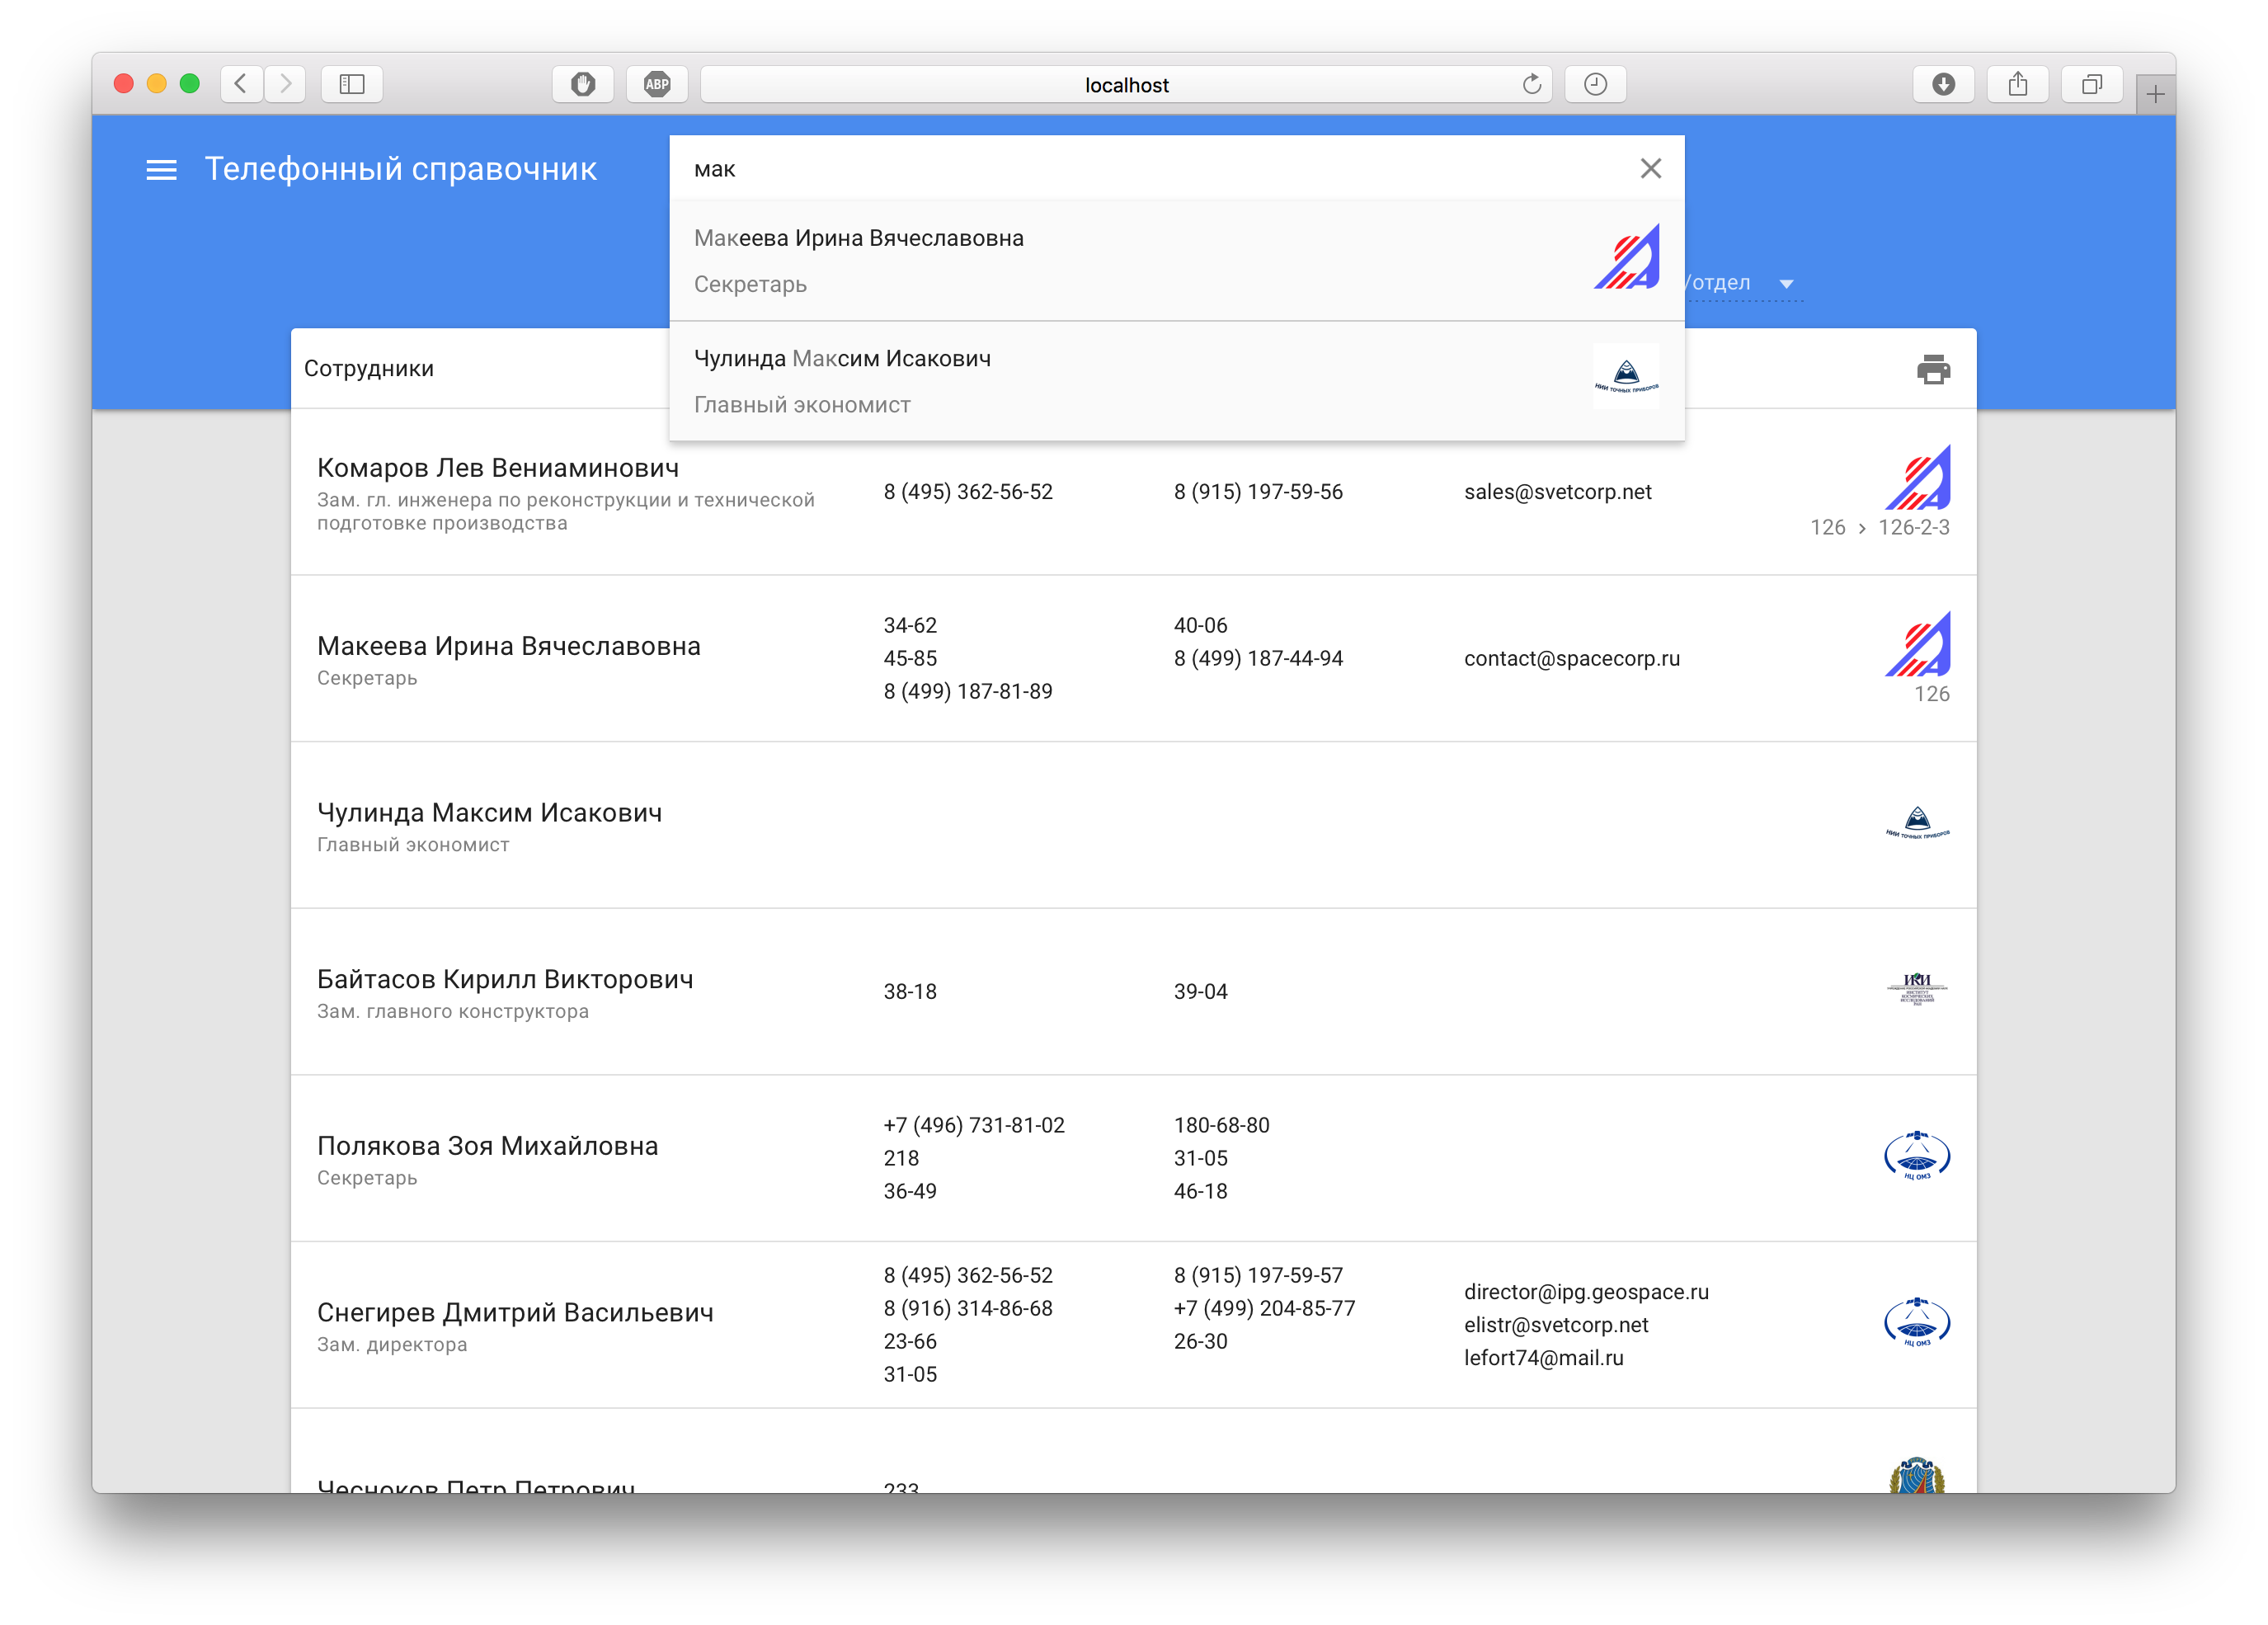Expand the отдел dropdown arrow
Screen dimensions: 2268x1625
pos(1786,284)
